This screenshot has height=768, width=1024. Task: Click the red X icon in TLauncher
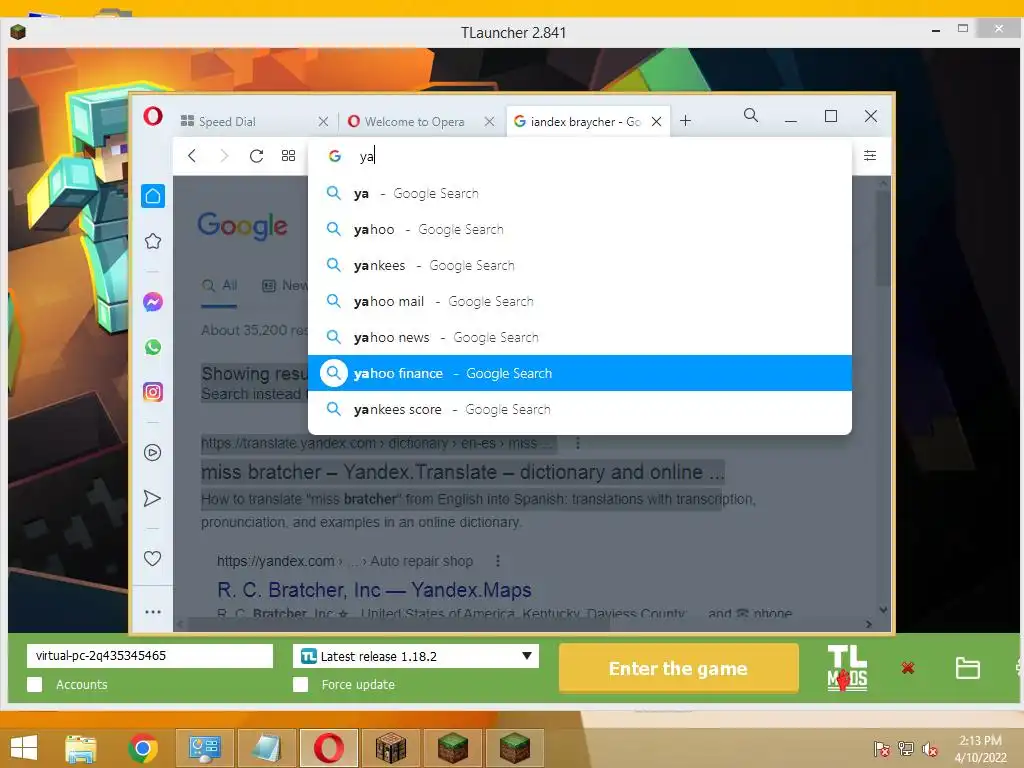coord(908,667)
